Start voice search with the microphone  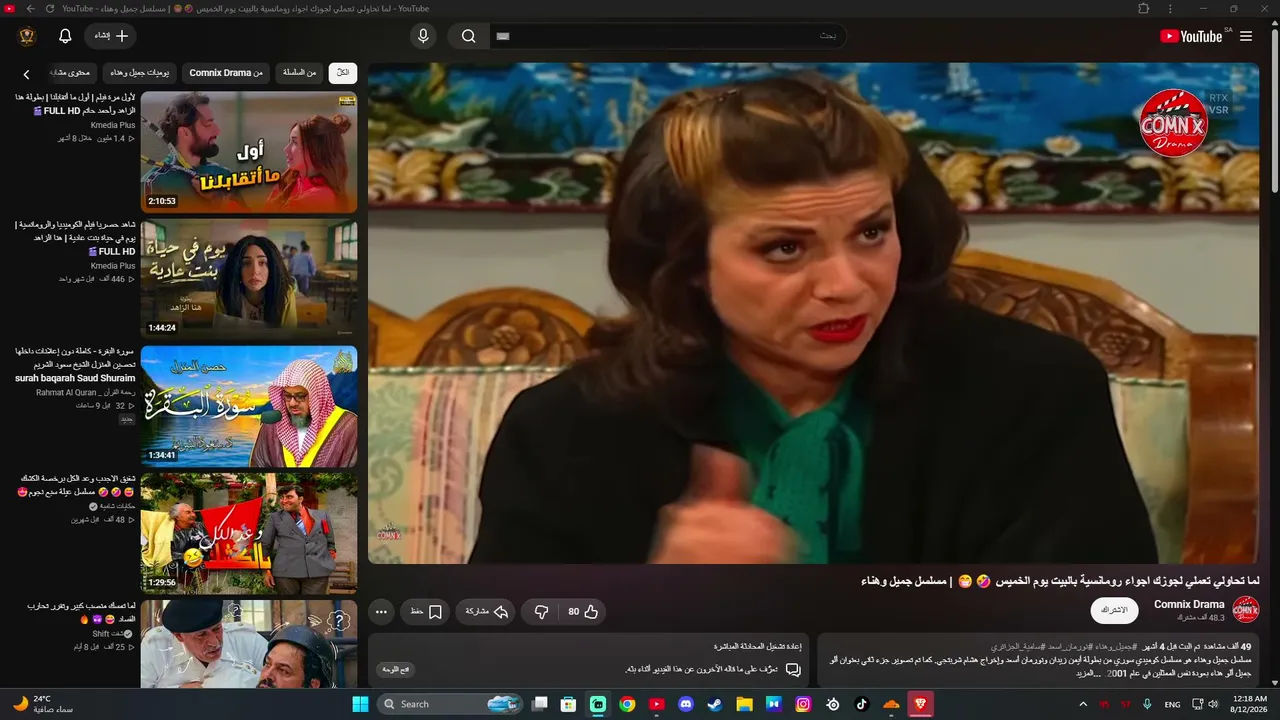(x=423, y=36)
